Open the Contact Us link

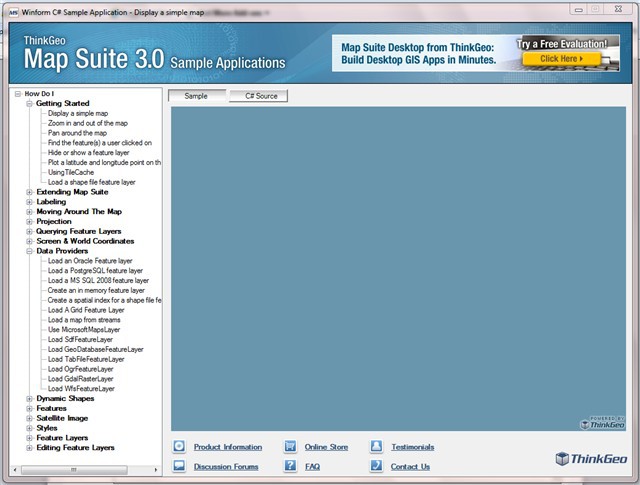point(410,467)
